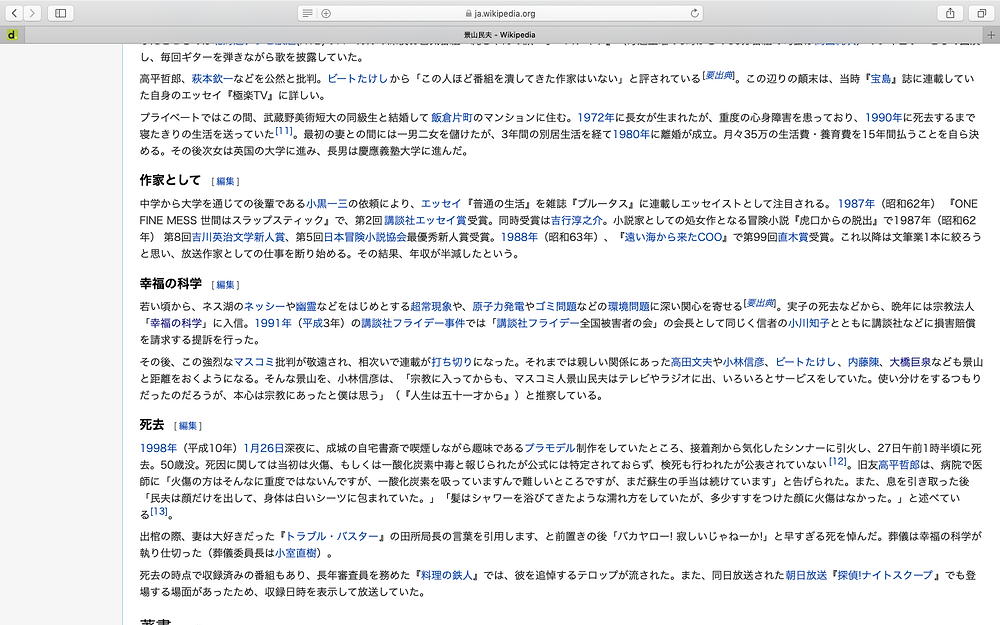Open the 小黒一三 link
1000x625 pixels.
327,204
